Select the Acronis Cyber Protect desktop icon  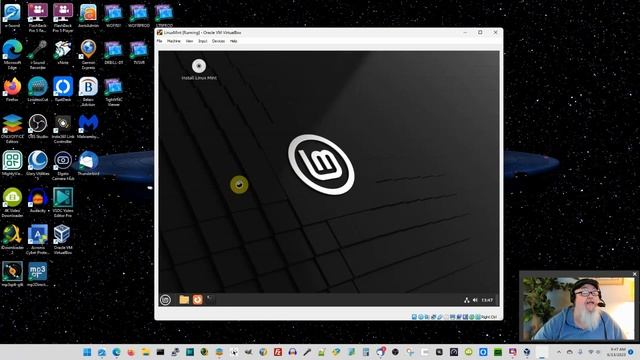38,239
